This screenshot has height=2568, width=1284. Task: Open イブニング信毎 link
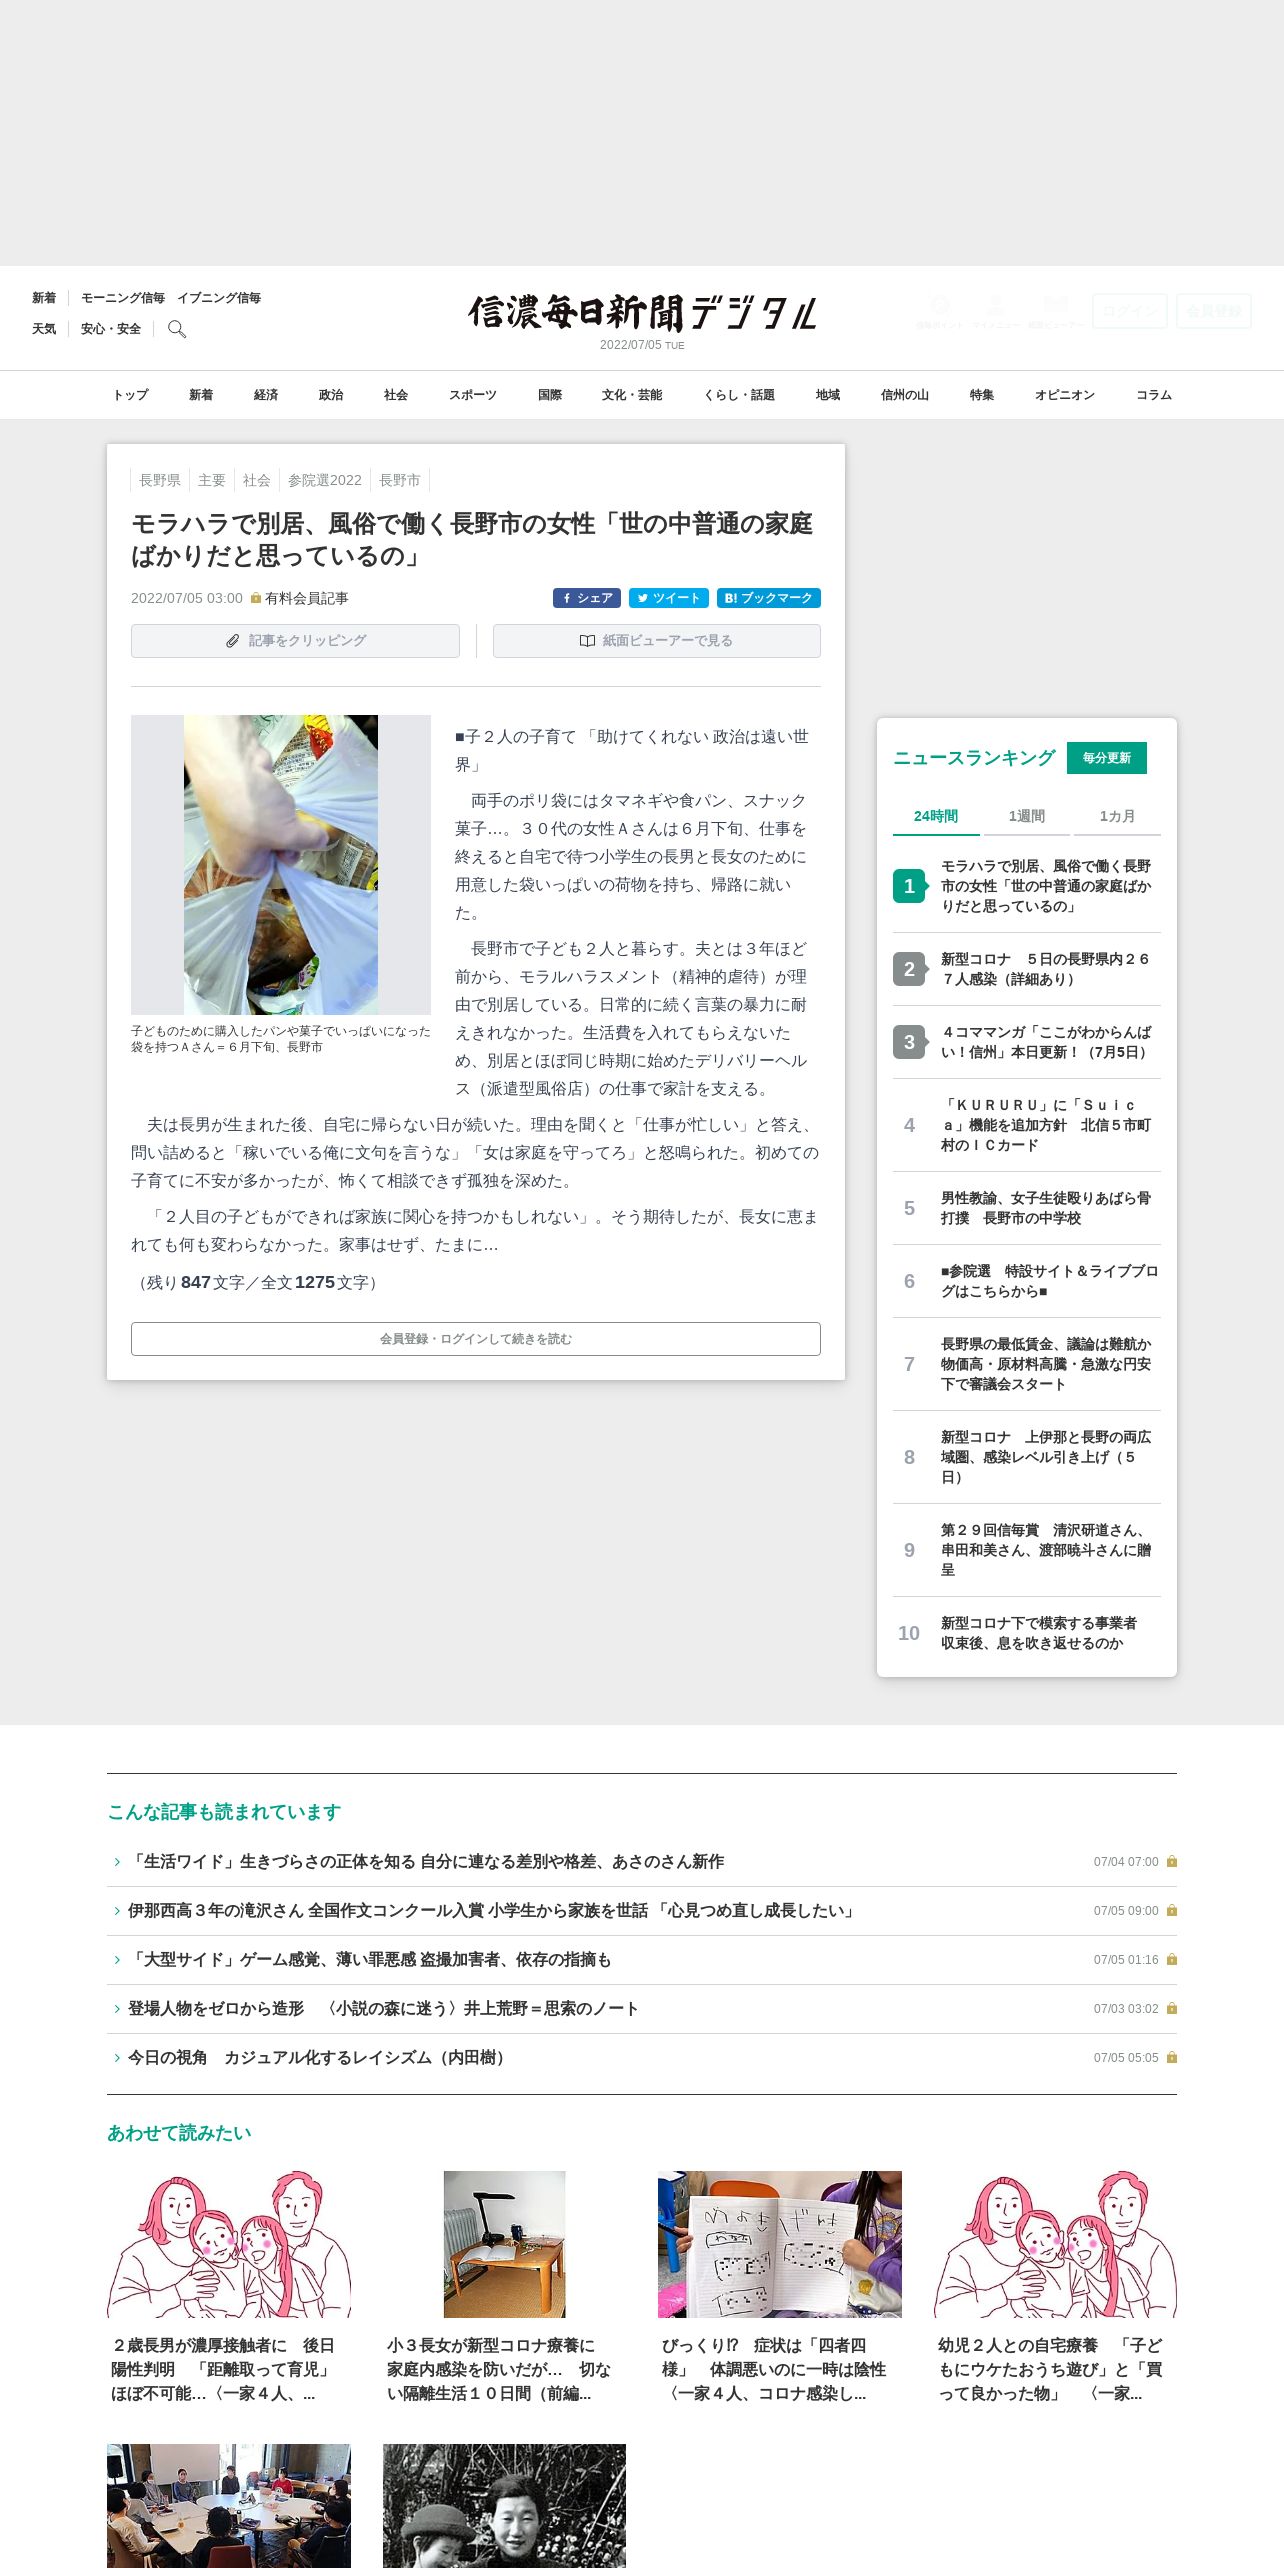click(x=219, y=298)
